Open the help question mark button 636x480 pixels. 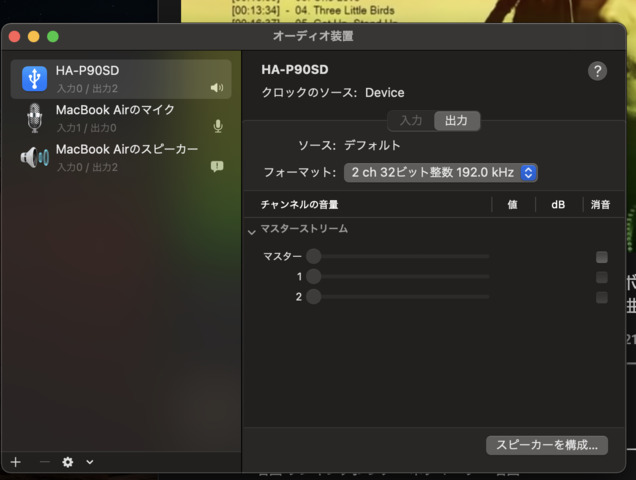597,71
